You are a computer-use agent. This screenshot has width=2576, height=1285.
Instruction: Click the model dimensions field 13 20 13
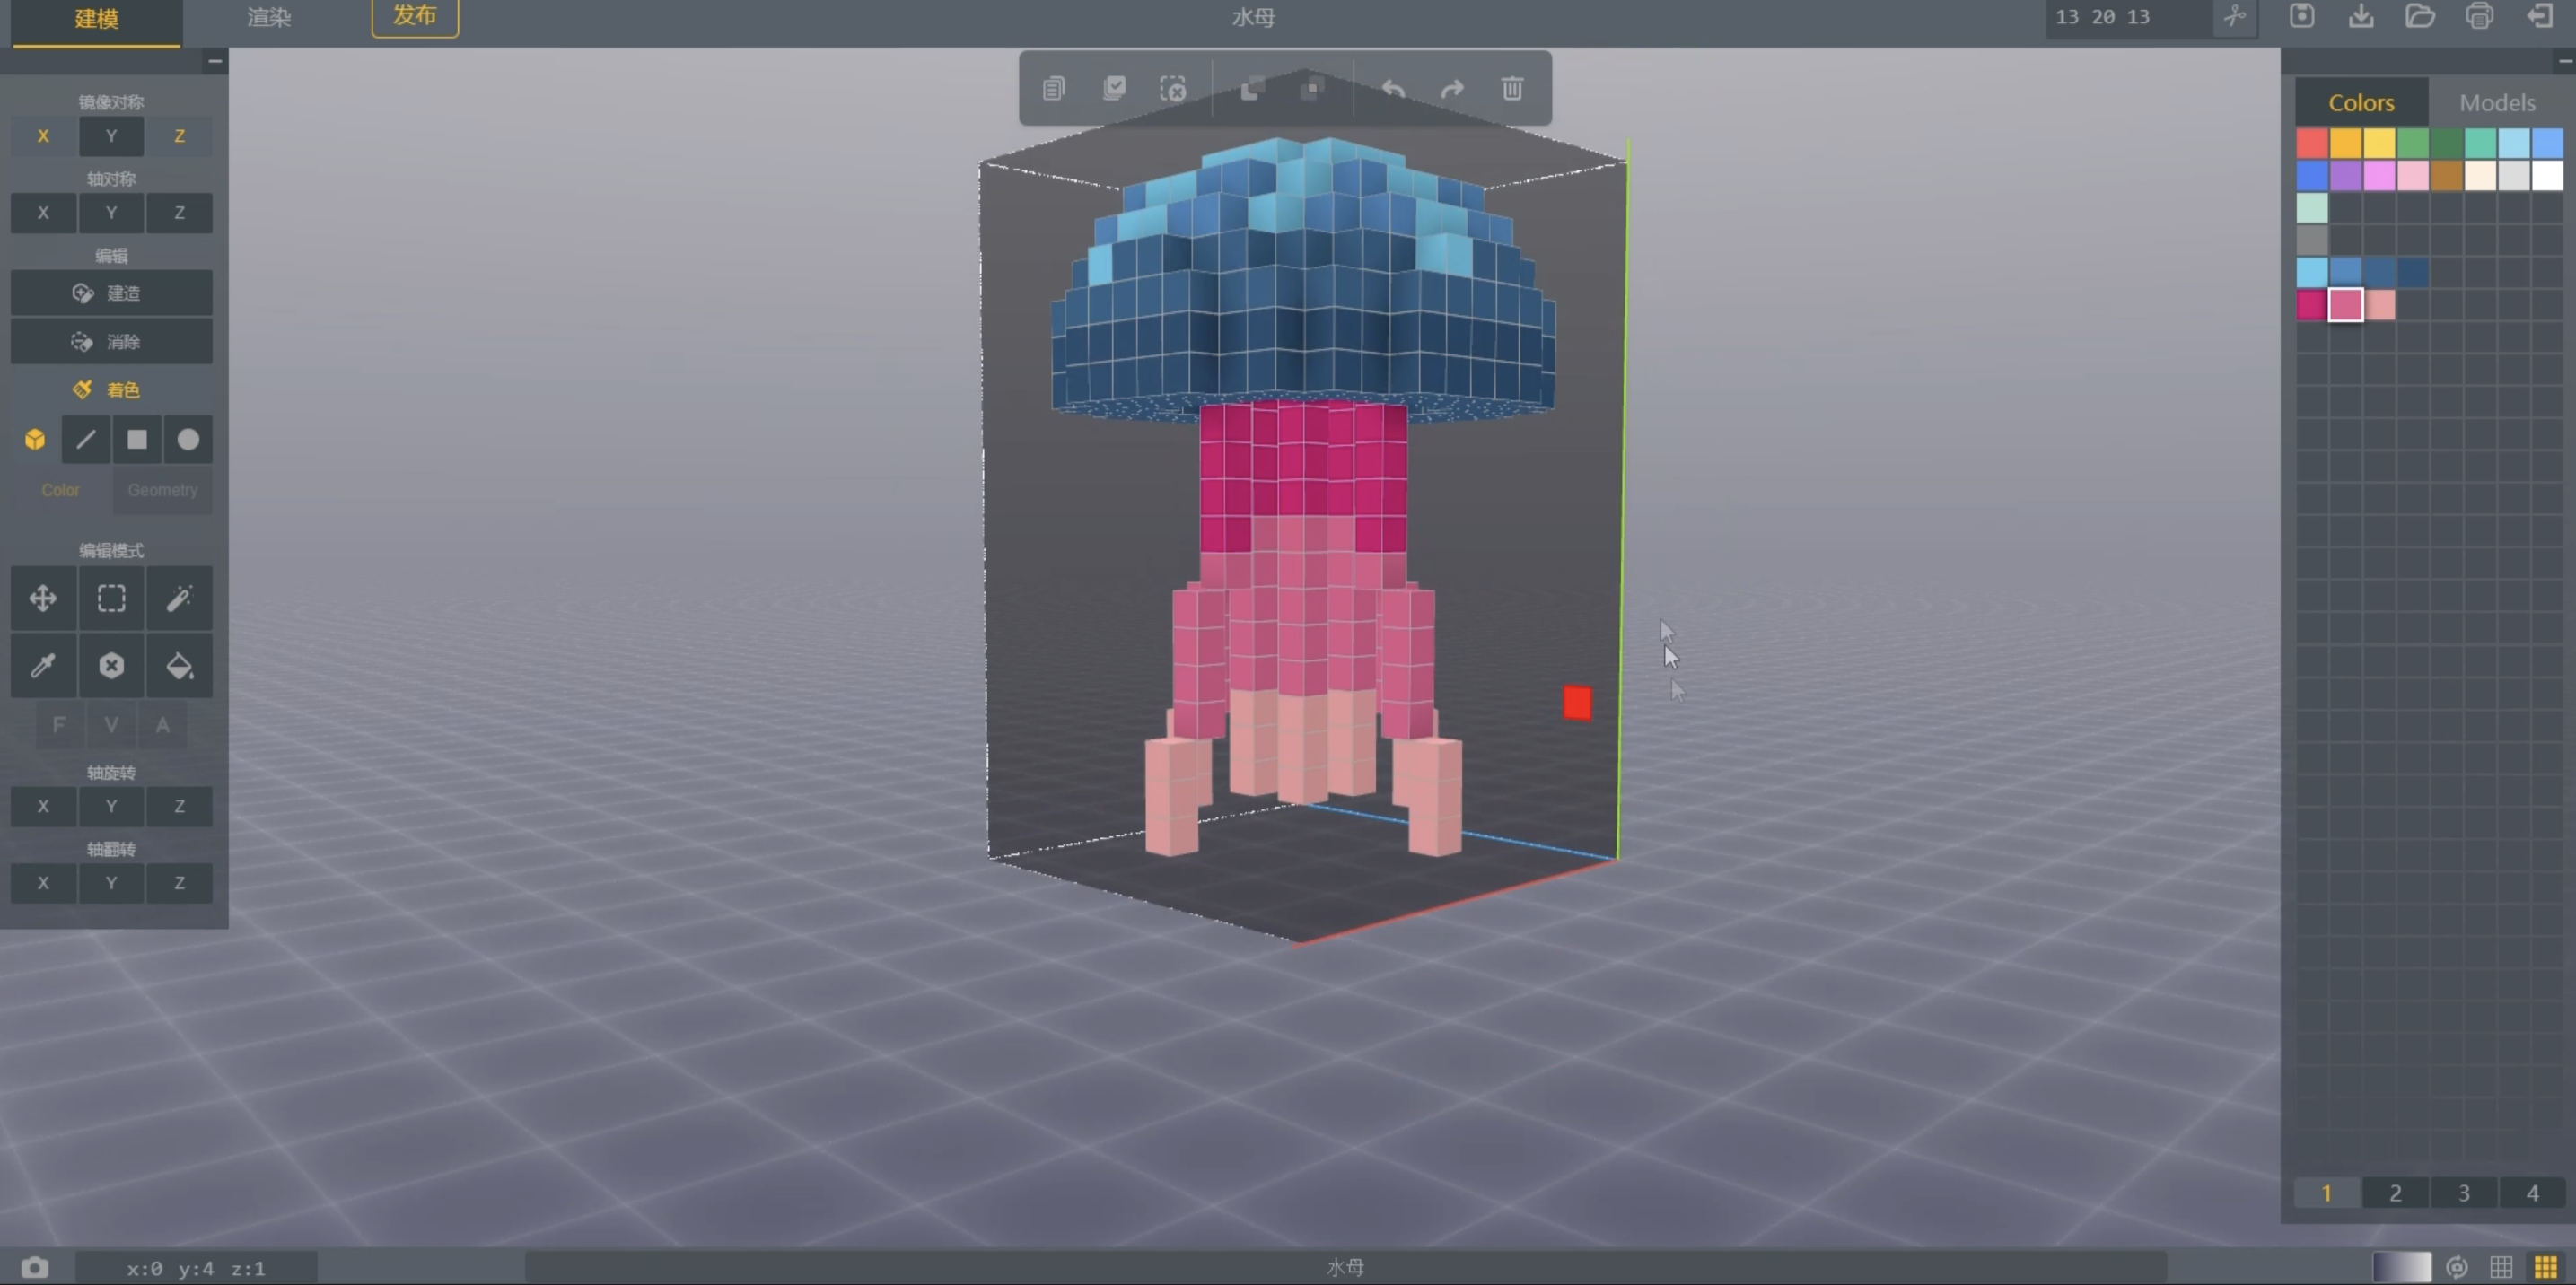2127,17
